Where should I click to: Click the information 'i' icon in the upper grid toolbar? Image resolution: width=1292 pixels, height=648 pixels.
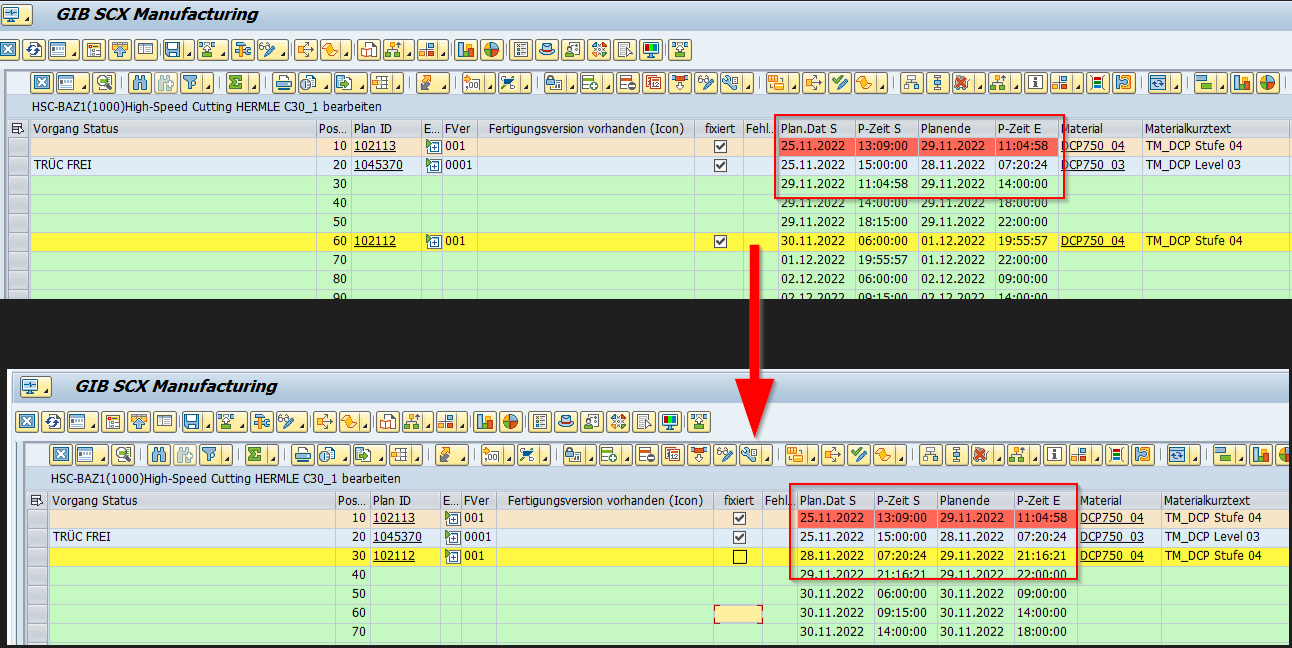1035,83
